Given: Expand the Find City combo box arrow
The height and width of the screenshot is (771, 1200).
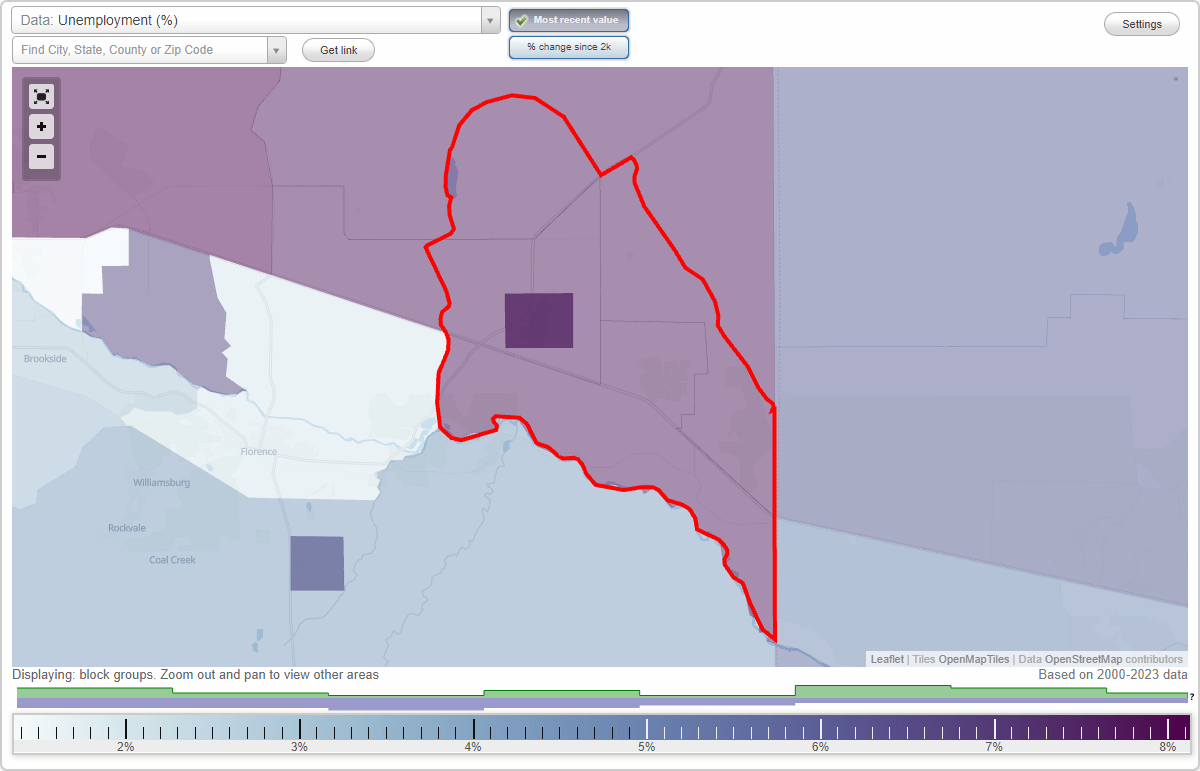Looking at the screenshot, I should coord(277,48).
